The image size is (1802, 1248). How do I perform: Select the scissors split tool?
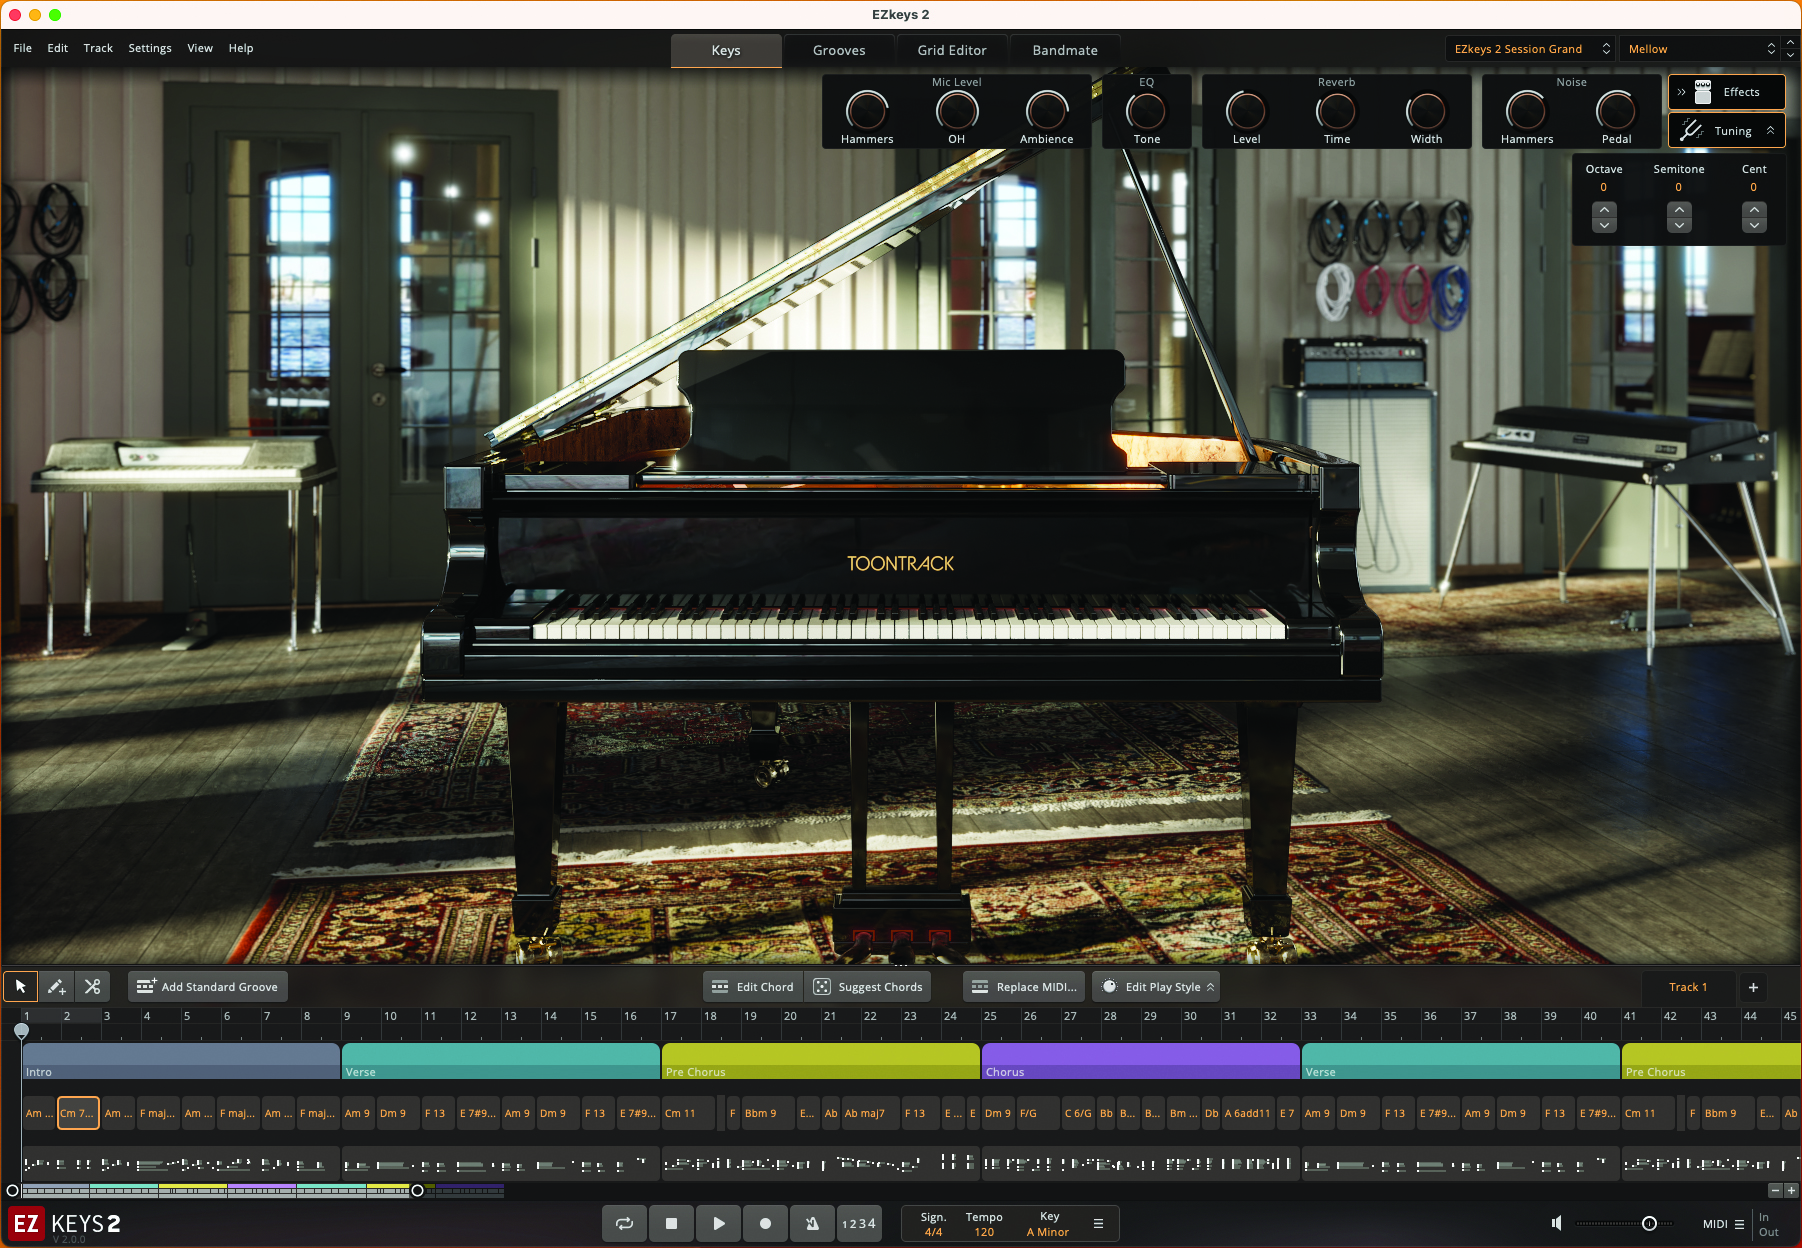[x=92, y=987]
